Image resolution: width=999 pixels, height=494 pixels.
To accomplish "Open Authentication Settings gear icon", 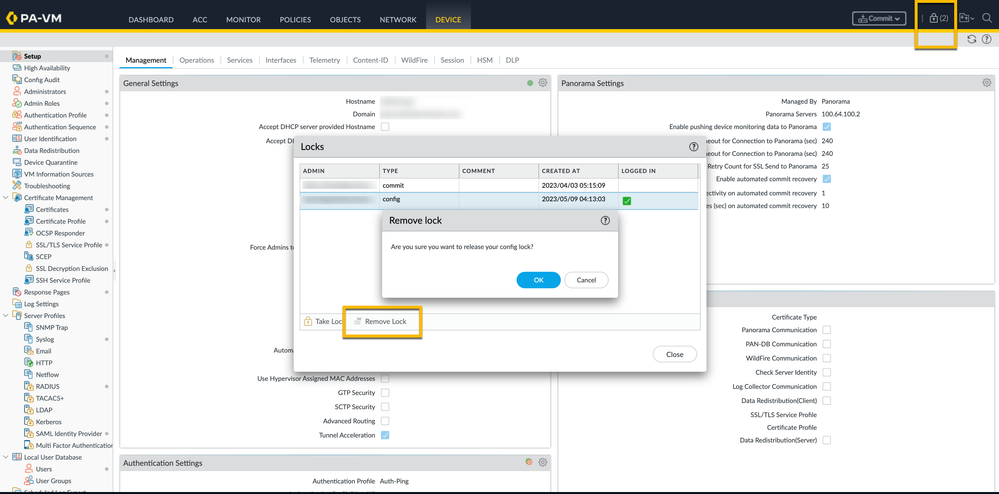I will pyautogui.click(x=543, y=463).
